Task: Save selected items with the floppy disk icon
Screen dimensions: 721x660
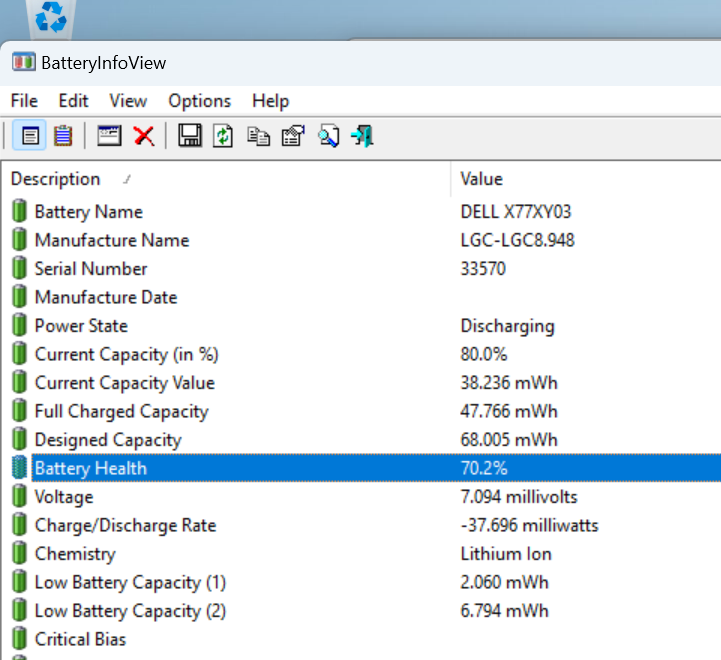Action: click(x=190, y=136)
